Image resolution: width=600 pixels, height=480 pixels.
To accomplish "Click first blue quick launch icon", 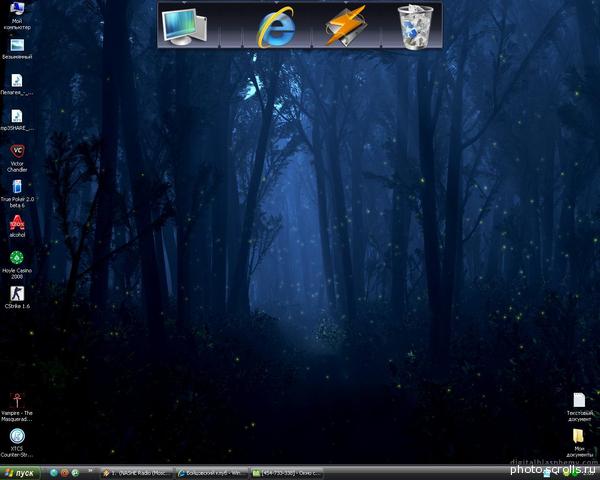I will pyautogui.click(x=54, y=473).
